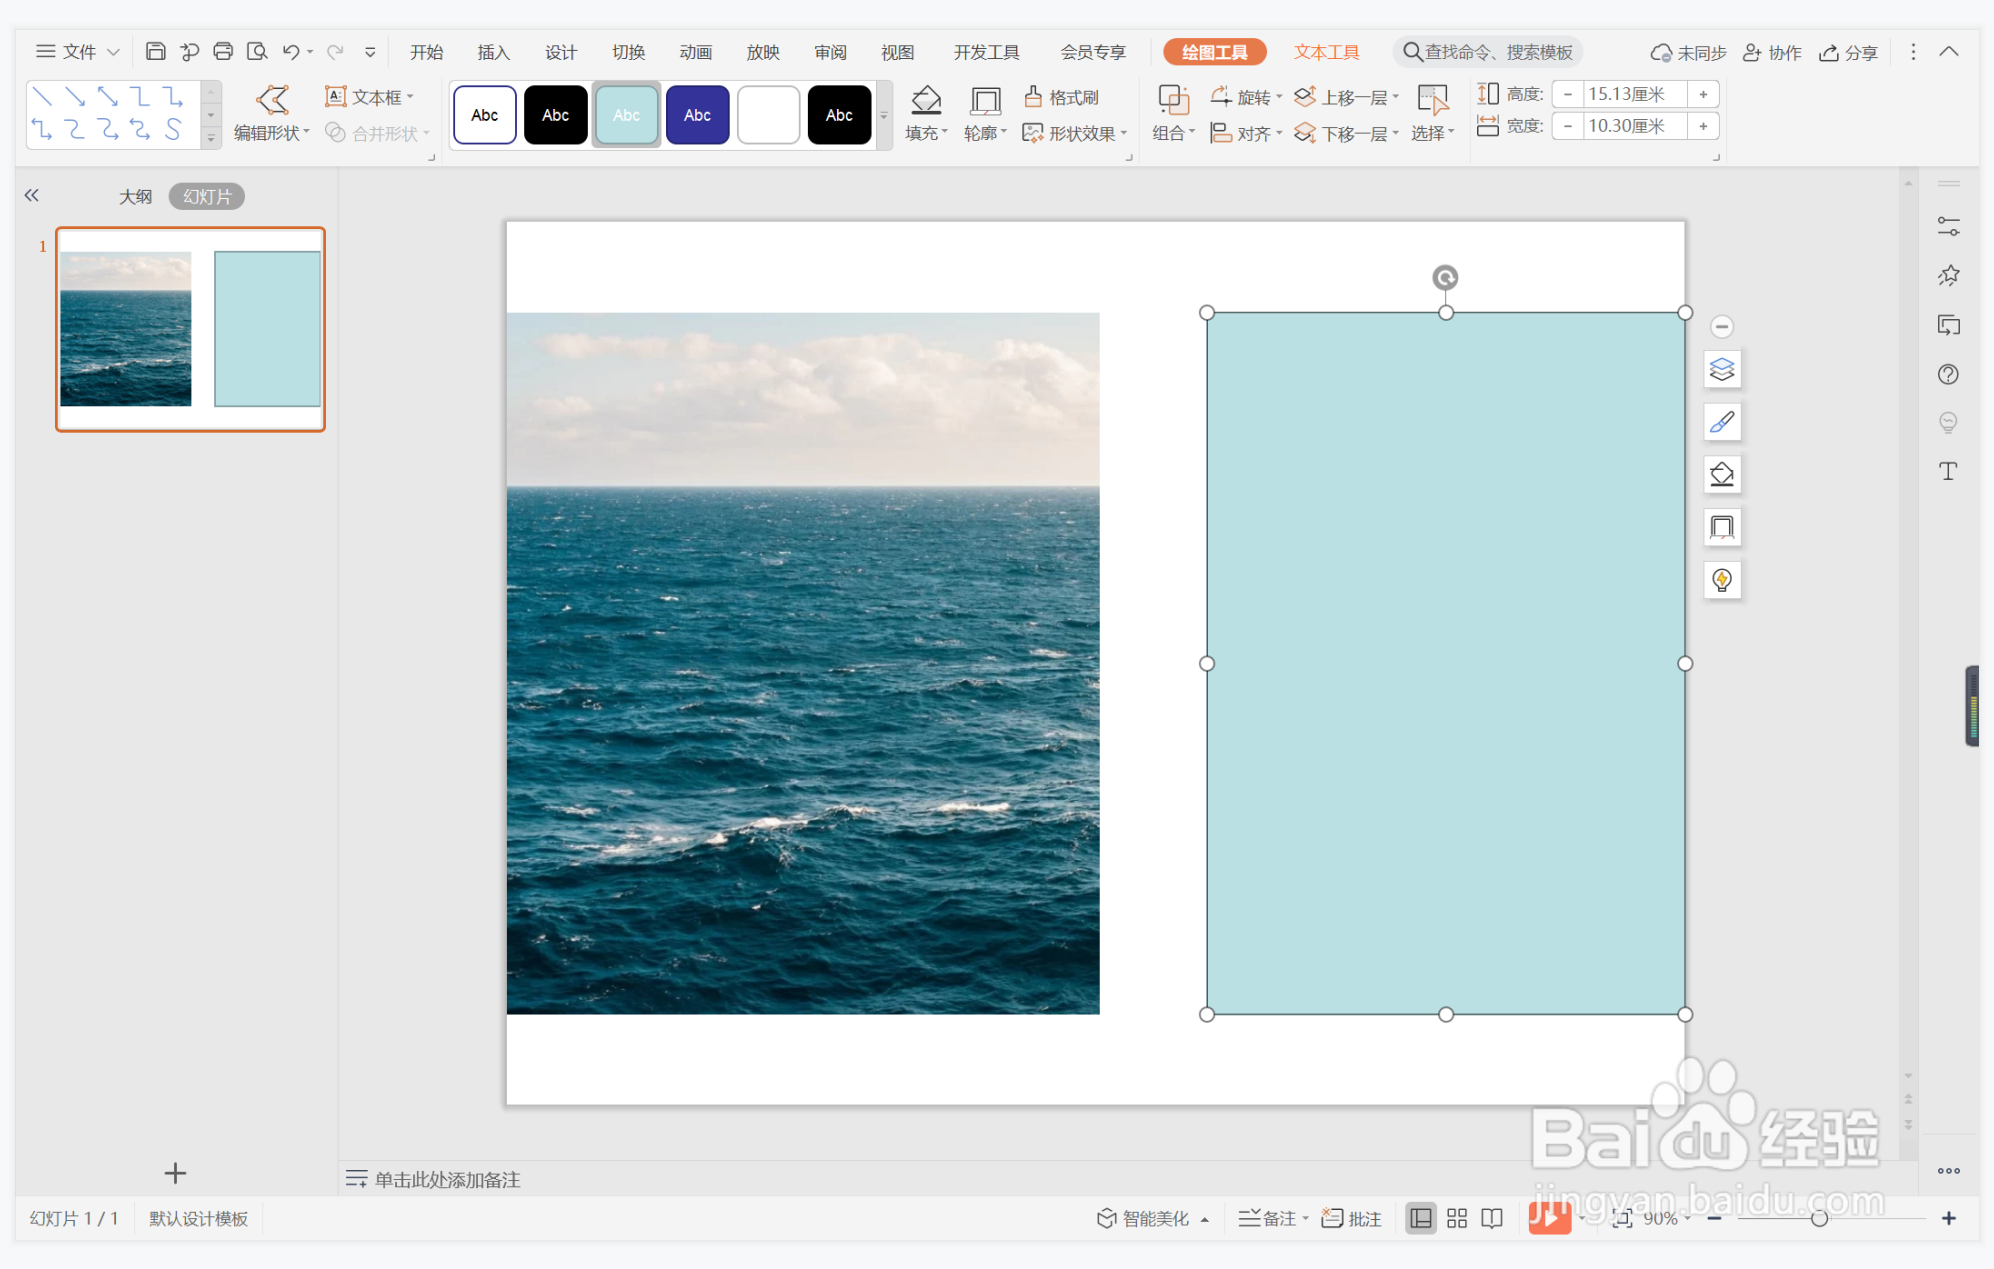Image resolution: width=1994 pixels, height=1269 pixels.
Task: Switch to the Outline (大纲) panel tab
Action: tap(135, 196)
